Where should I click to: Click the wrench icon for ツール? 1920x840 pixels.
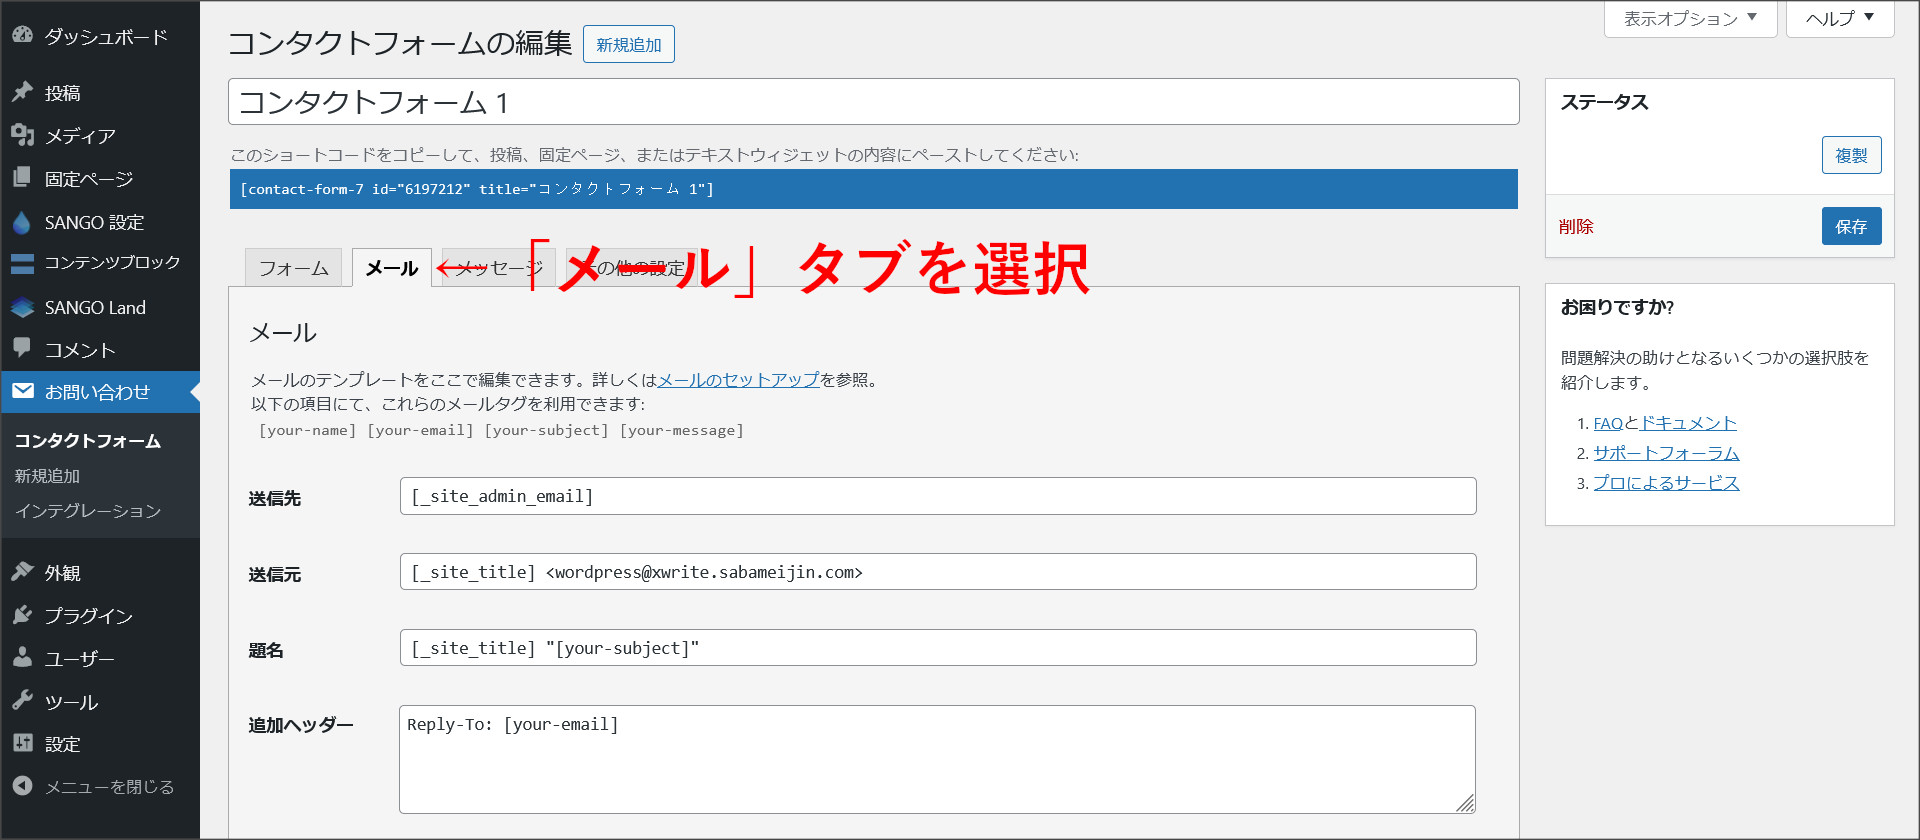coord(22,700)
